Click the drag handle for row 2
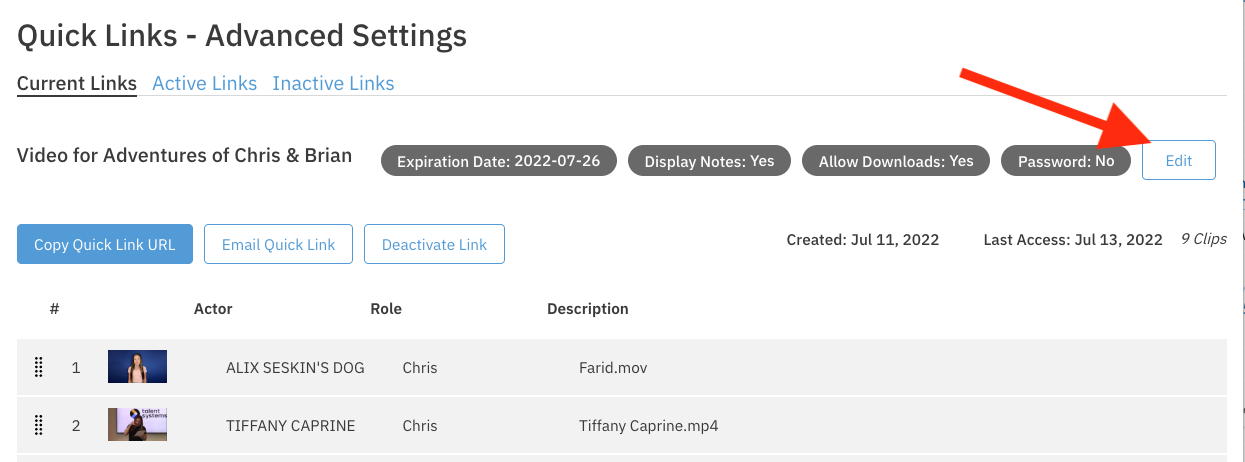This screenshot has height=462, width=1245. [x=39, y=426]
